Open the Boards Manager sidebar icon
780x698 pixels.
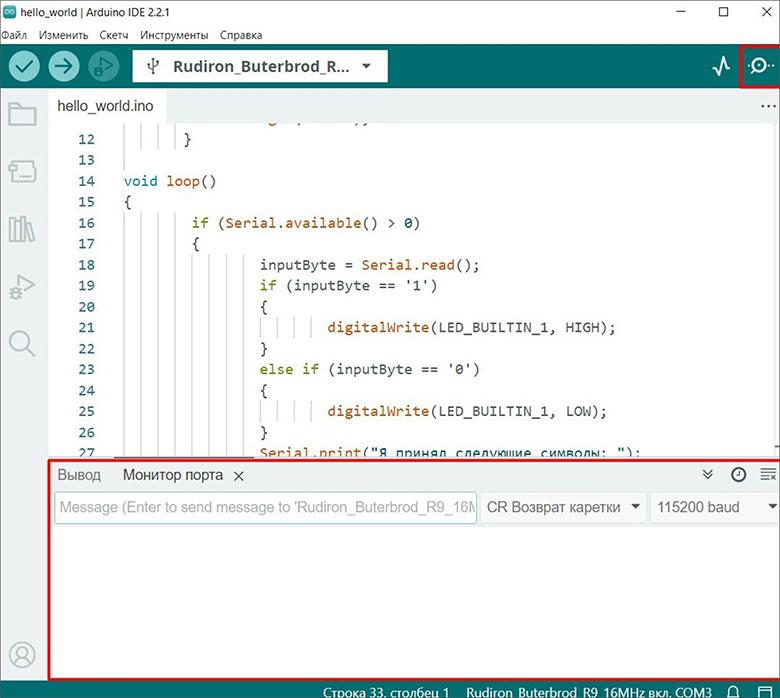click(x=22, y=171)
